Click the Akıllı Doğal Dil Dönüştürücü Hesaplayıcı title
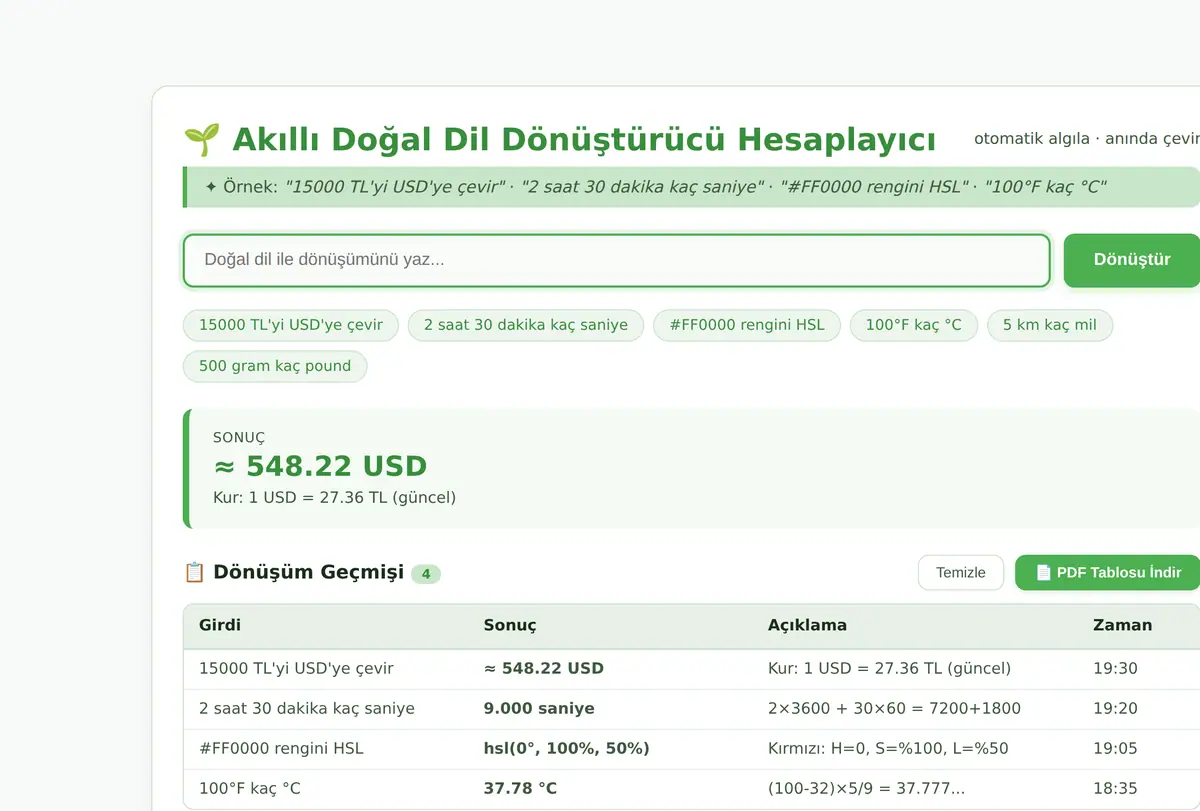Screen dimensions: 1200x811 (x=584, y=139)
